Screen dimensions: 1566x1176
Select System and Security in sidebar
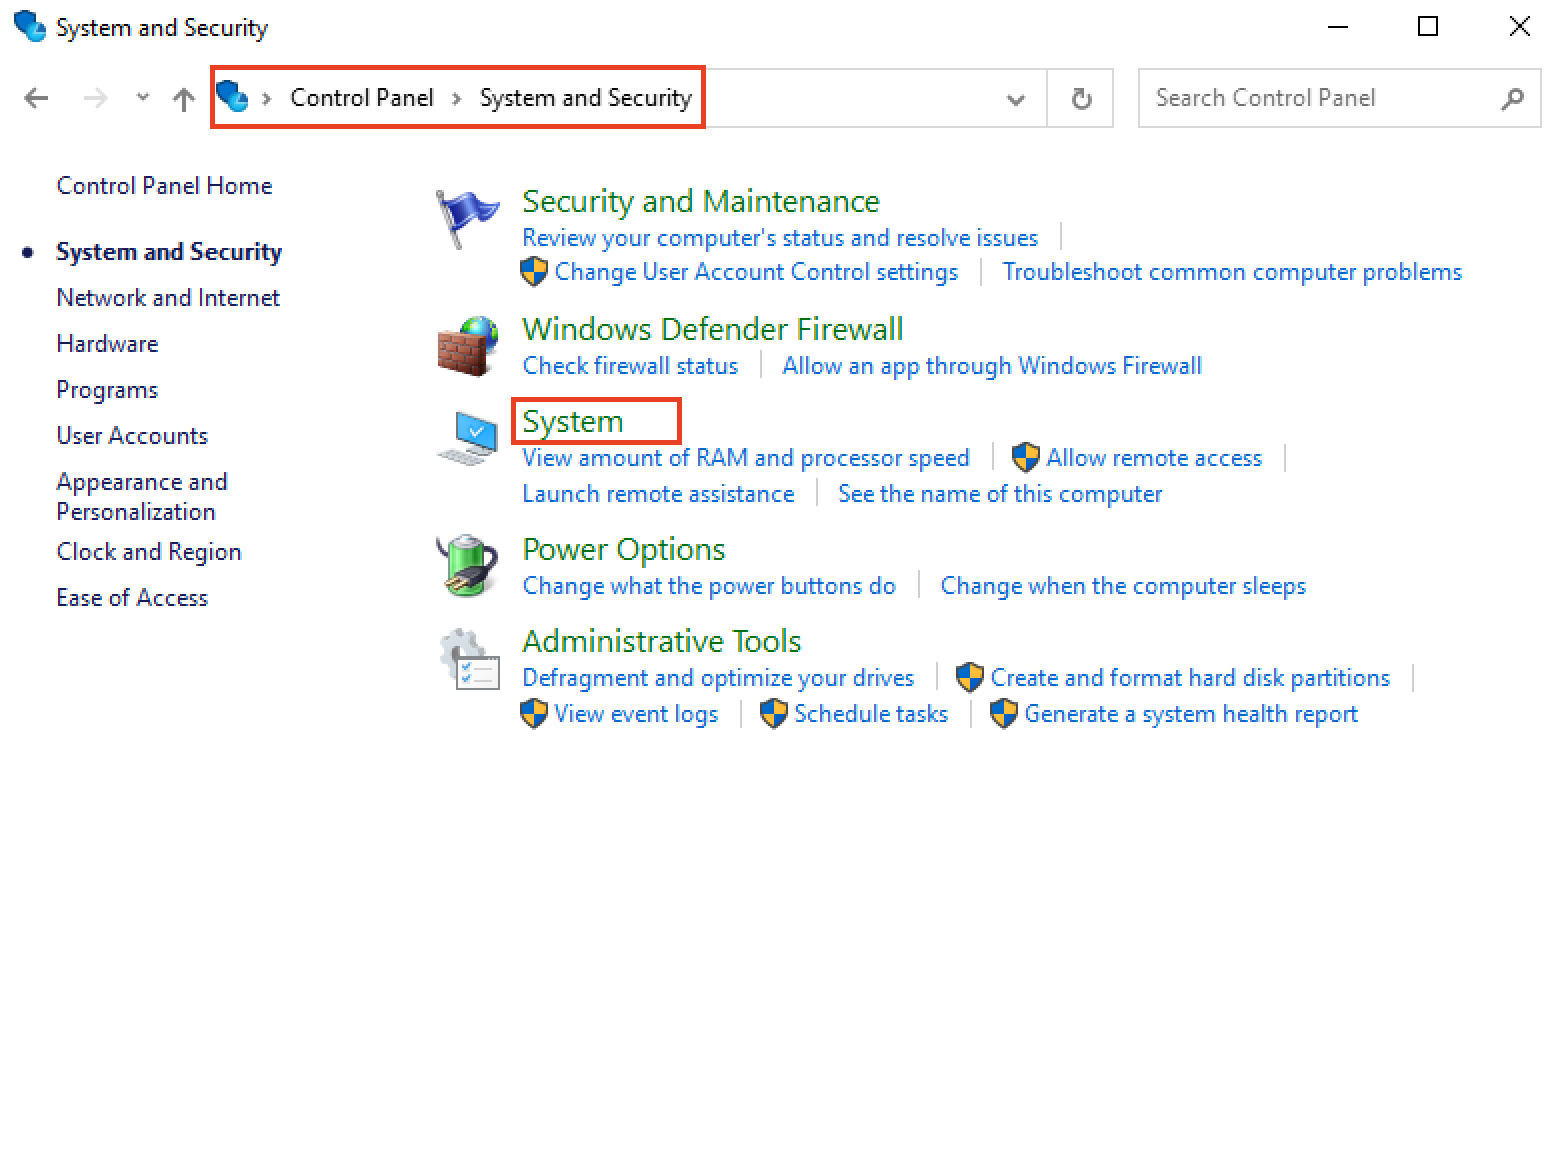[169, 252]
